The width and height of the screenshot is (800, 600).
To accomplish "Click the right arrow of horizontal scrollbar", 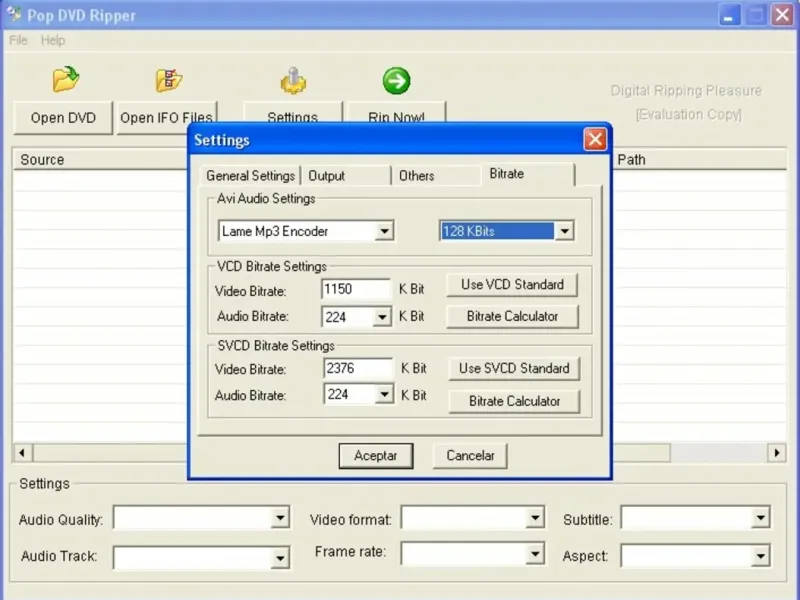I will (x=777, y=453).
